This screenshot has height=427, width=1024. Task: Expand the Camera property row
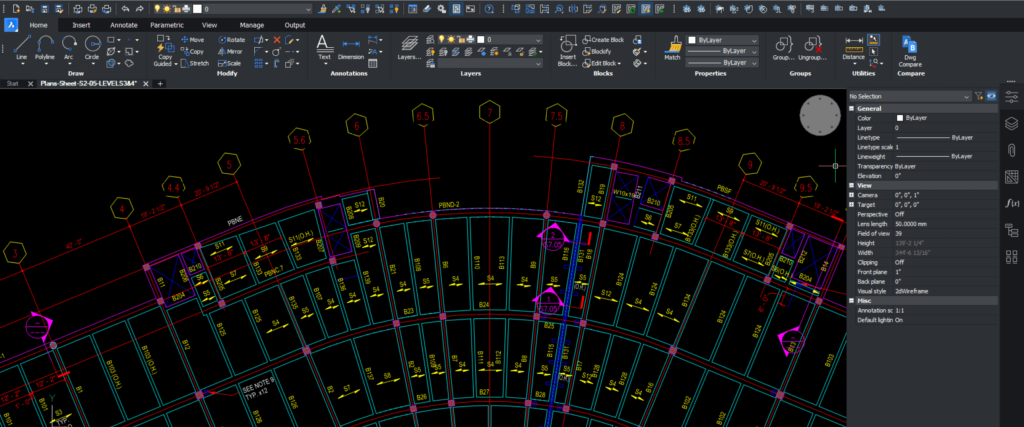(x=852, y=194)
